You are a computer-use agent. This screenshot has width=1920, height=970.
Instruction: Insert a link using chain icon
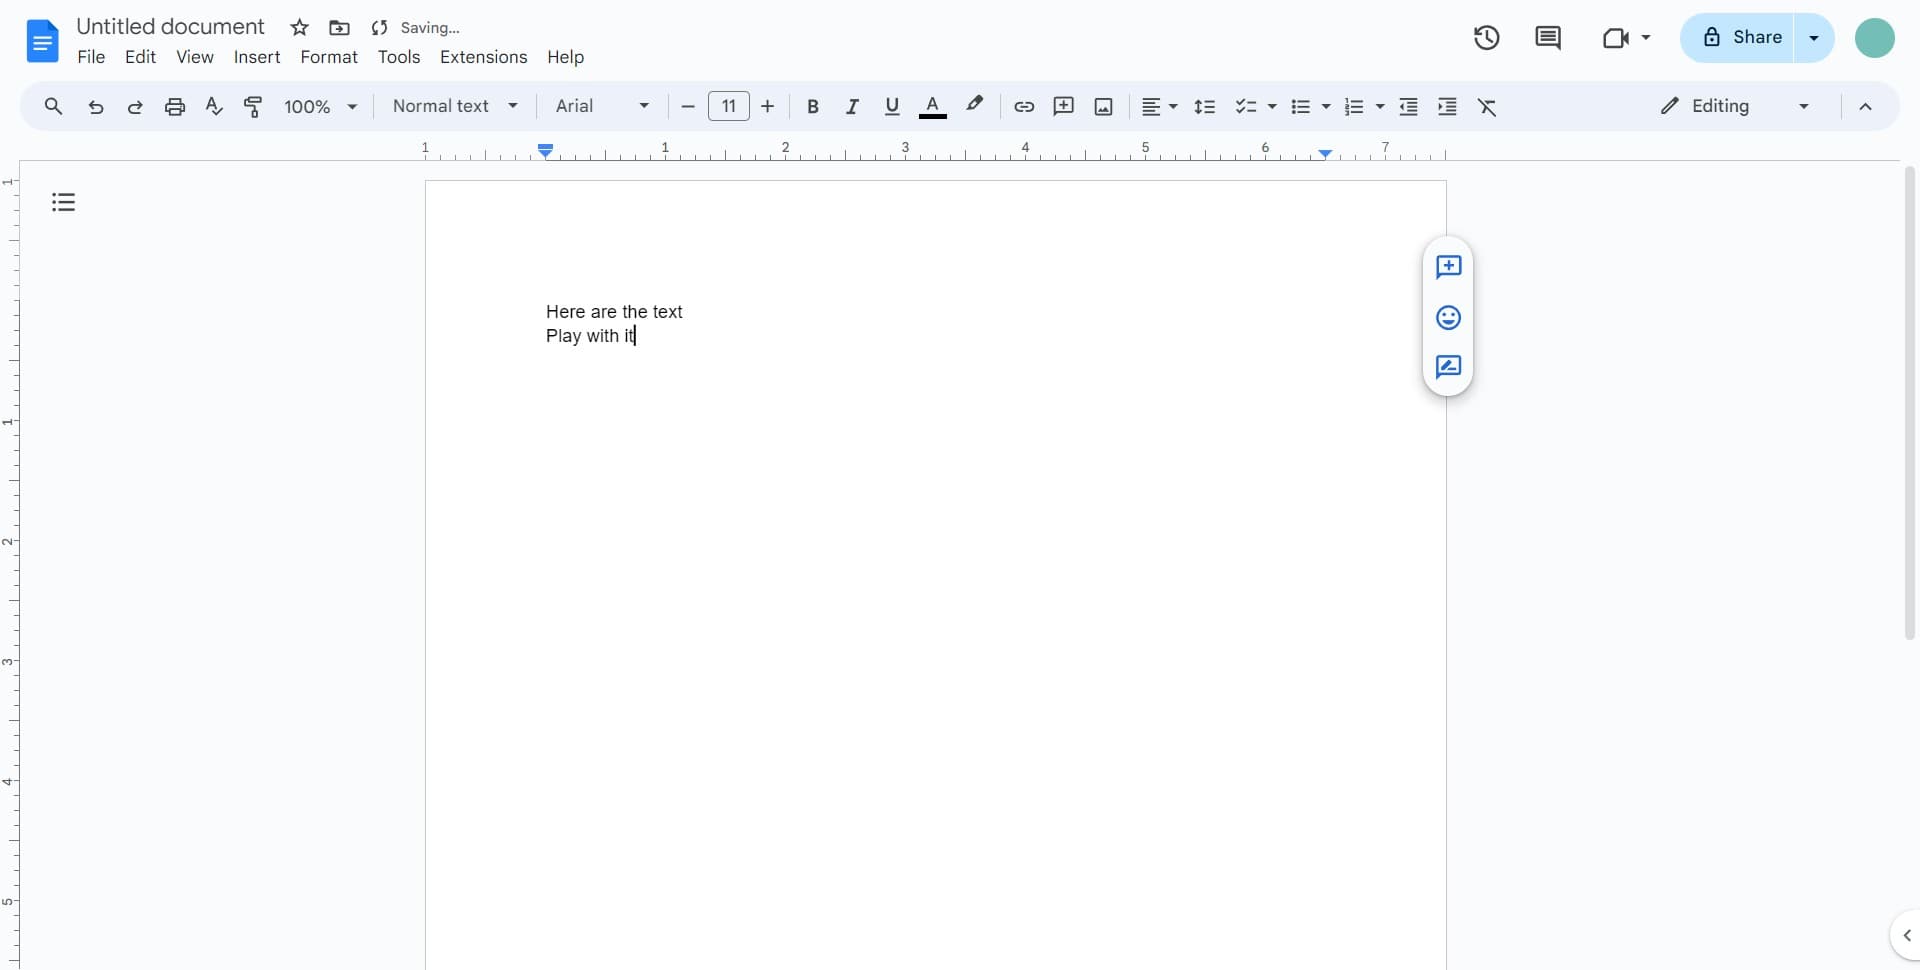click(x=1023, y=107)
